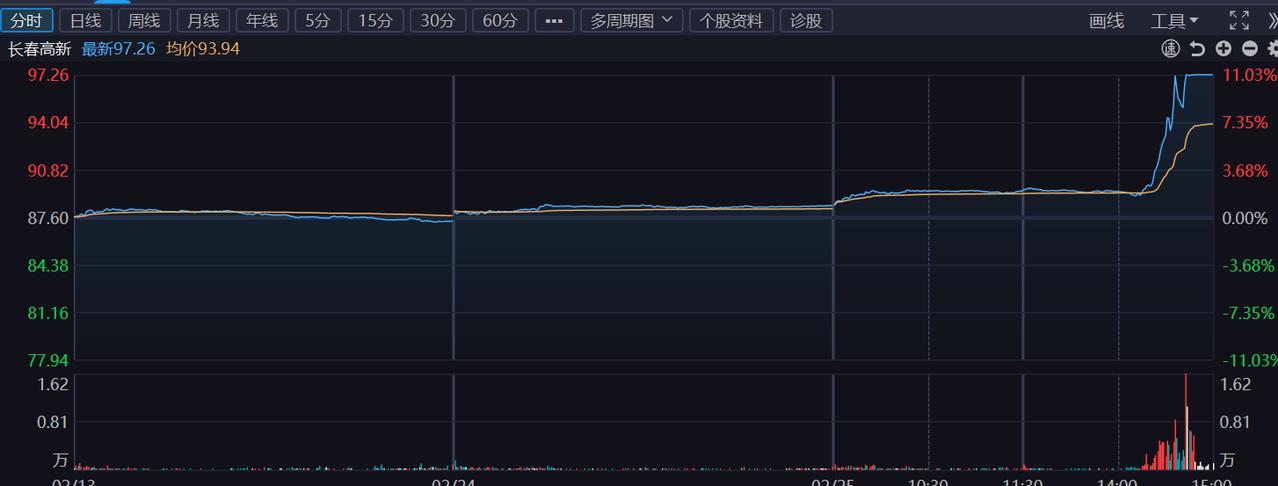Image resolution: width=1278 pixels, height=486 pixels.
Task: Click the 速 speed circle icon
Action: 1170,48
